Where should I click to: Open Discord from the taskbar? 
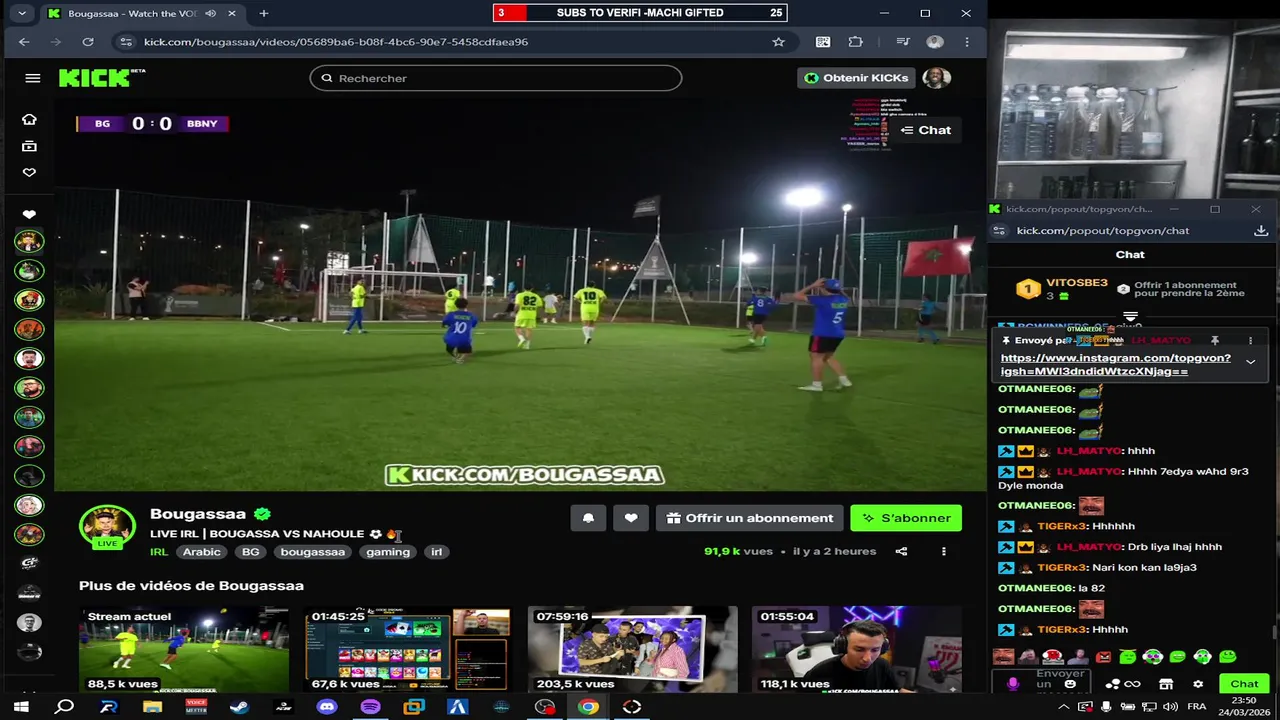(326, 707)
